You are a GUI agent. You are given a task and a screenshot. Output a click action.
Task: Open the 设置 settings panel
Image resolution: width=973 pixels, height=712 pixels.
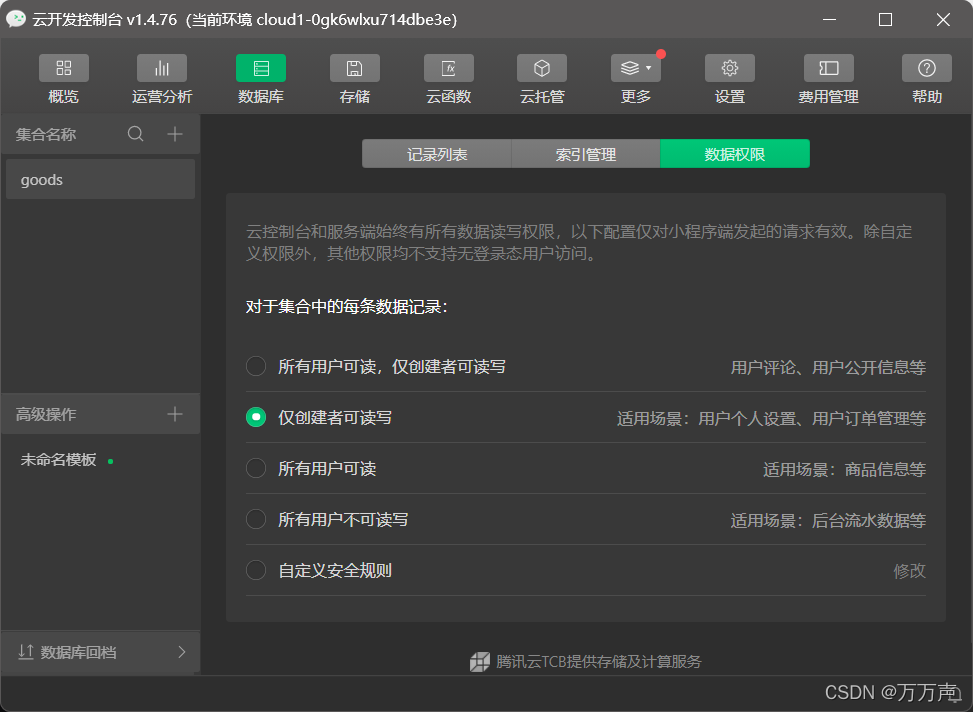(x=729, y=78)
